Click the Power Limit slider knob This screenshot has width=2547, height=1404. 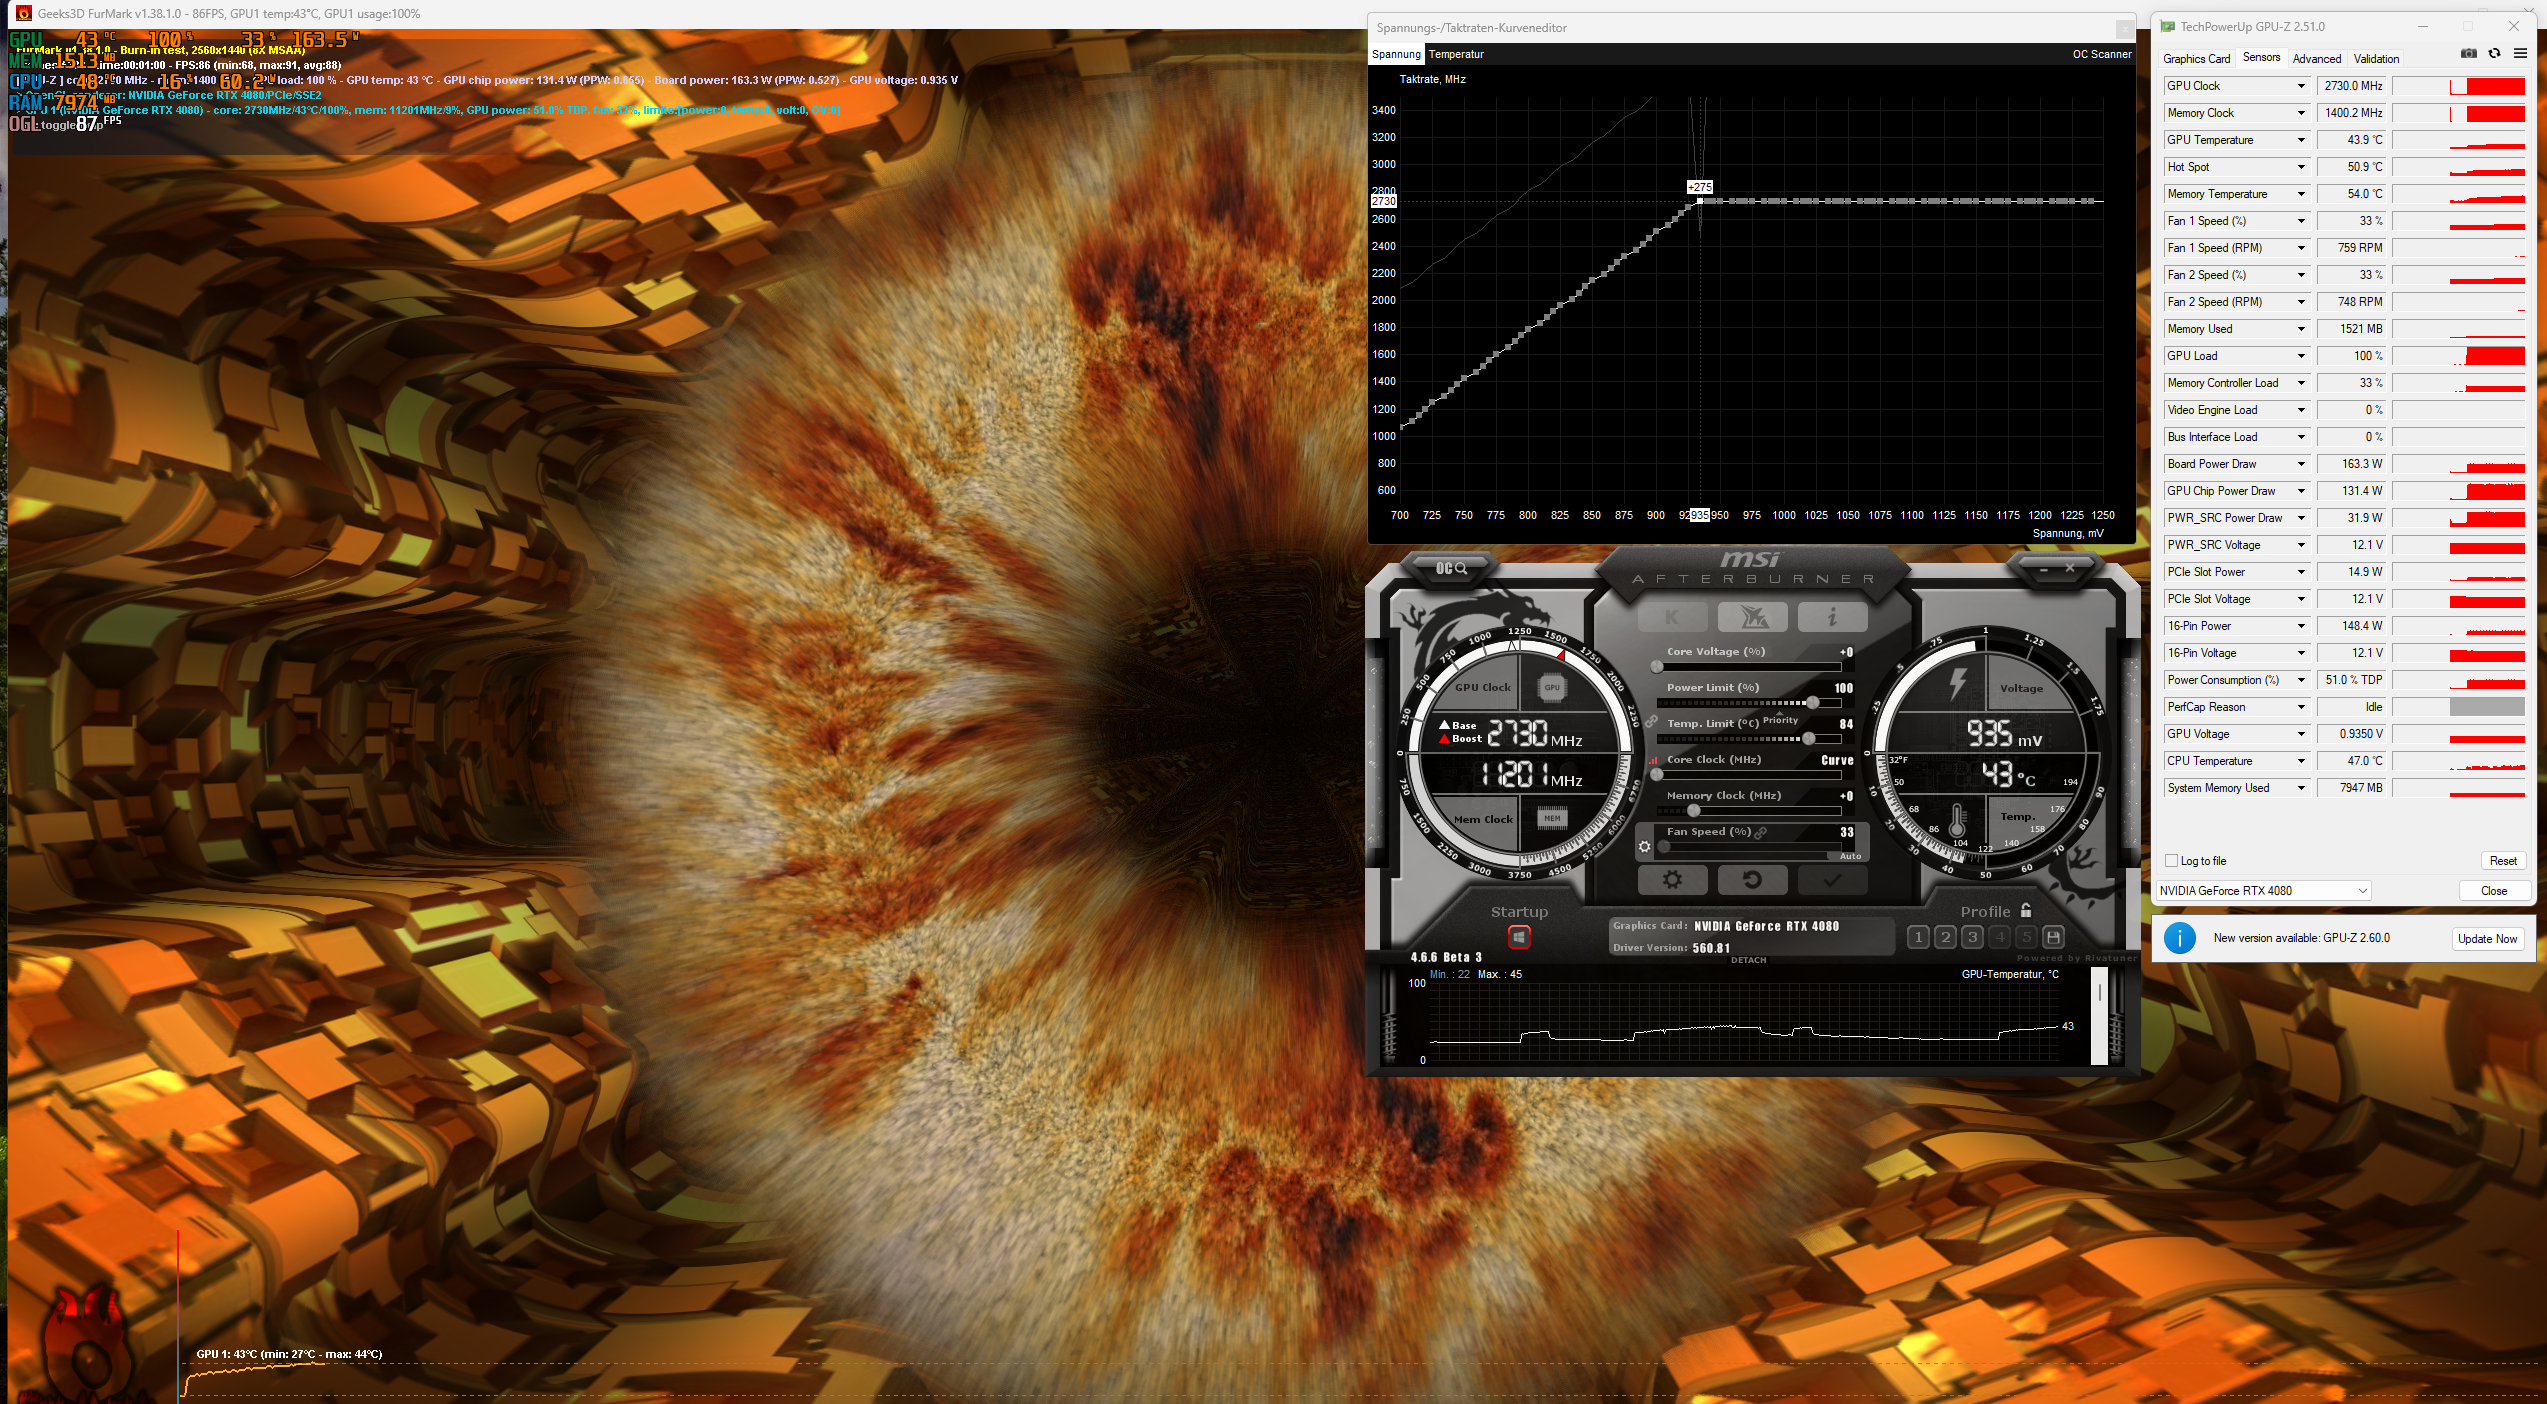(x=1813, y=703)
